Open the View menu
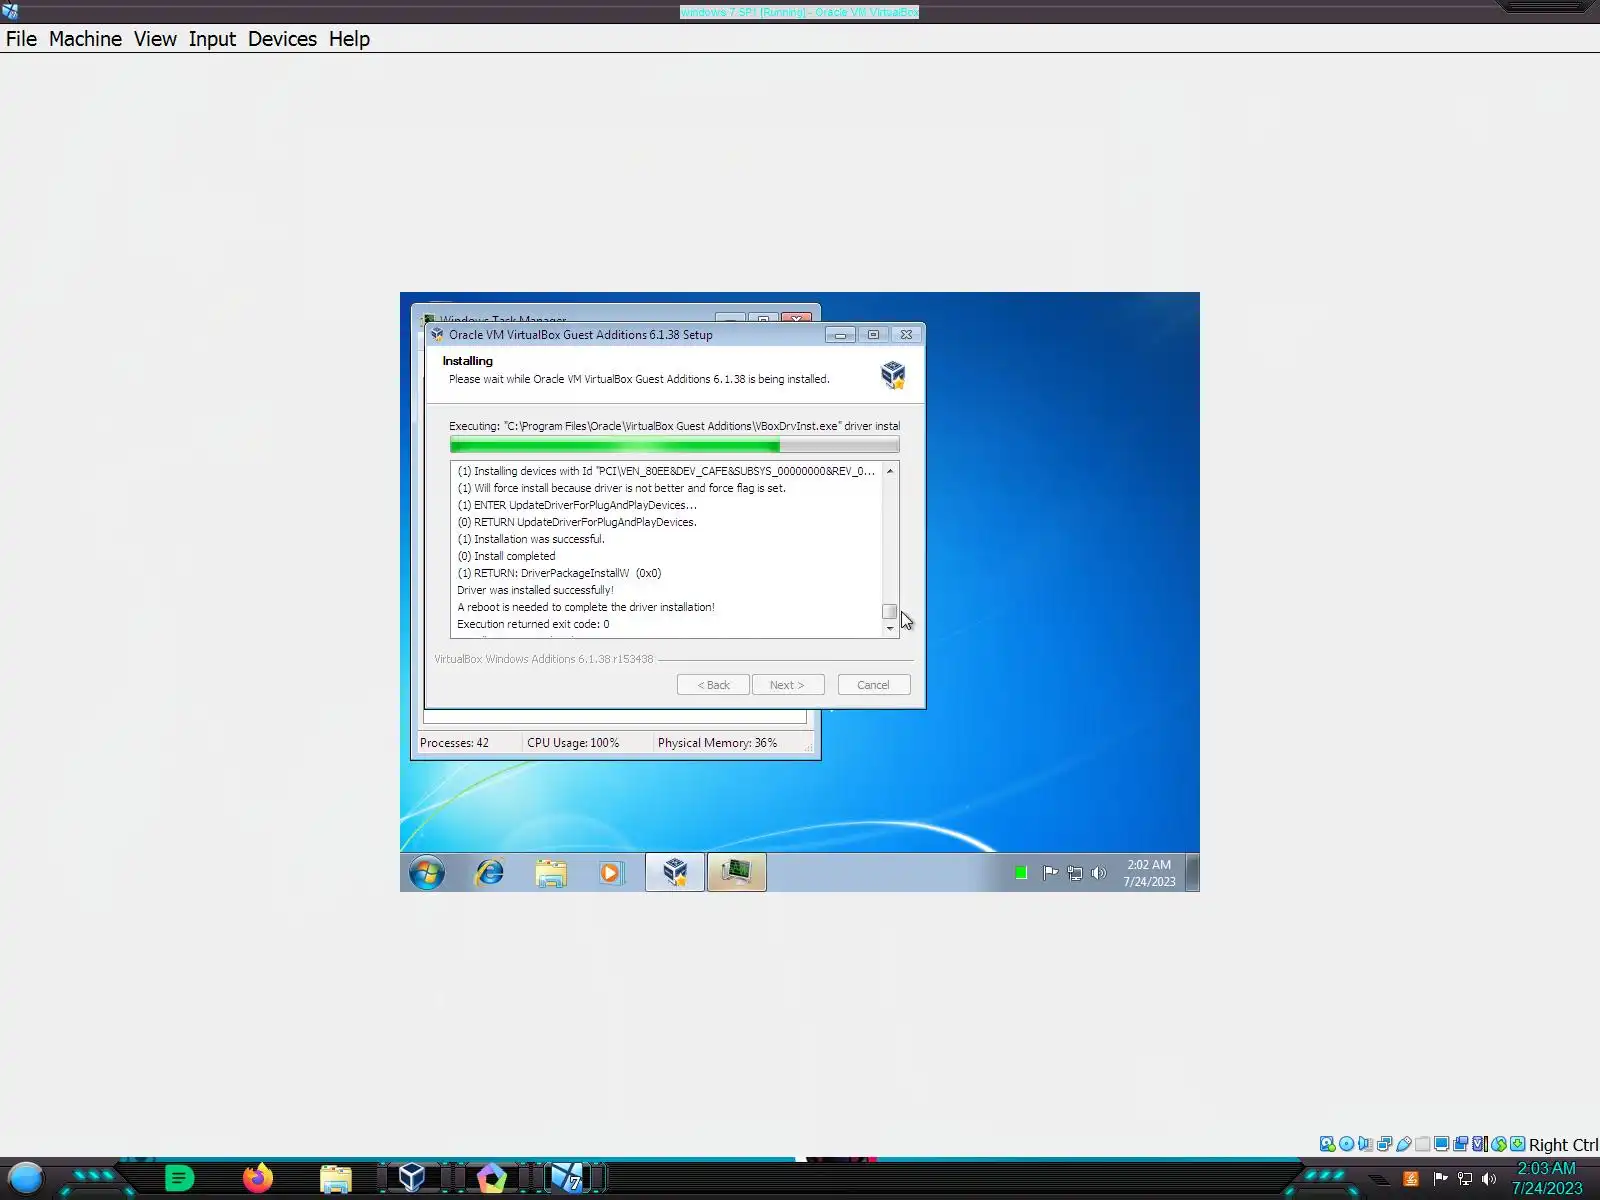This screenshot has width=1600, height=1200. pyautogui.click(x=155, y=39)
